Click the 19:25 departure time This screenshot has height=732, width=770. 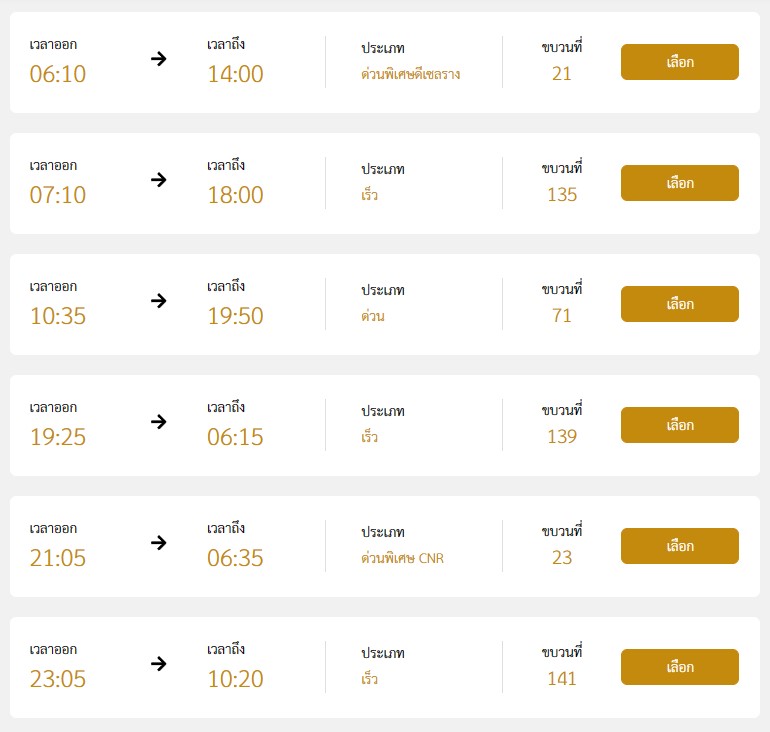coord(58,437)
